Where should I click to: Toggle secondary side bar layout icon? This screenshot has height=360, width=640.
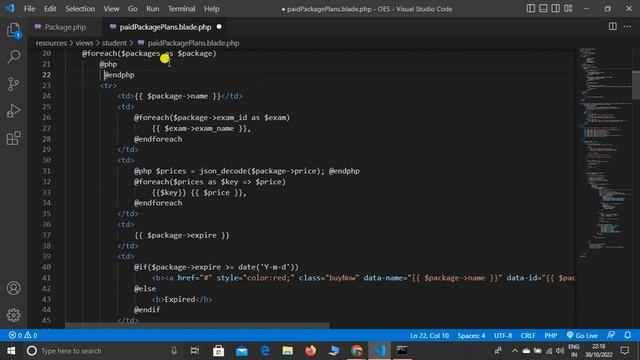pos(556,9)
